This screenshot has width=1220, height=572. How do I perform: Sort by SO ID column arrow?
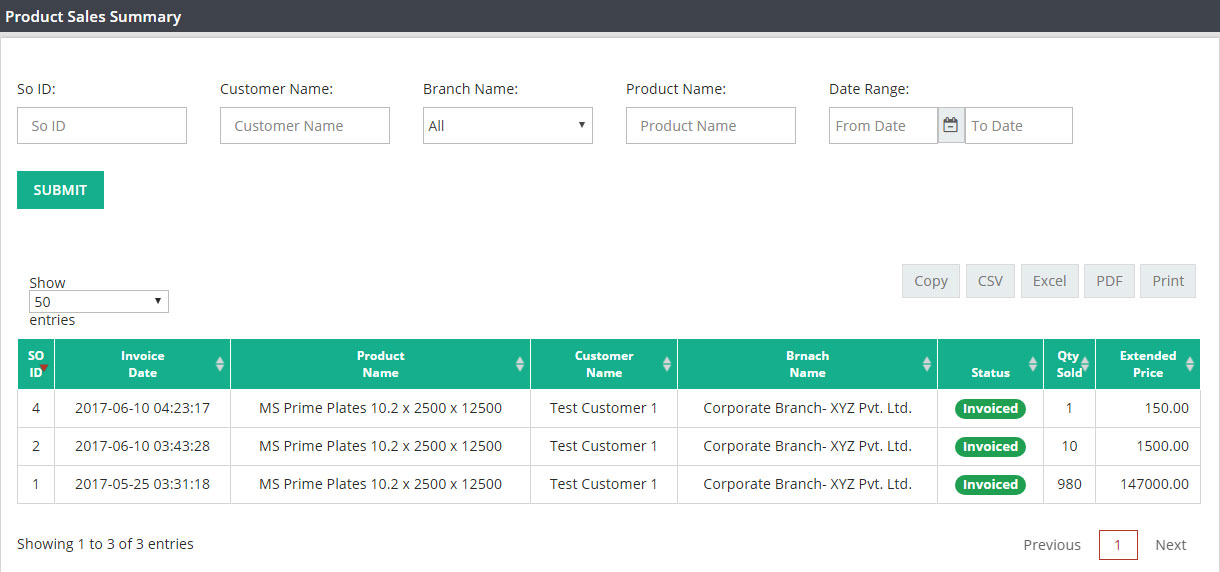pyautogui.click(x=44, y=368)
